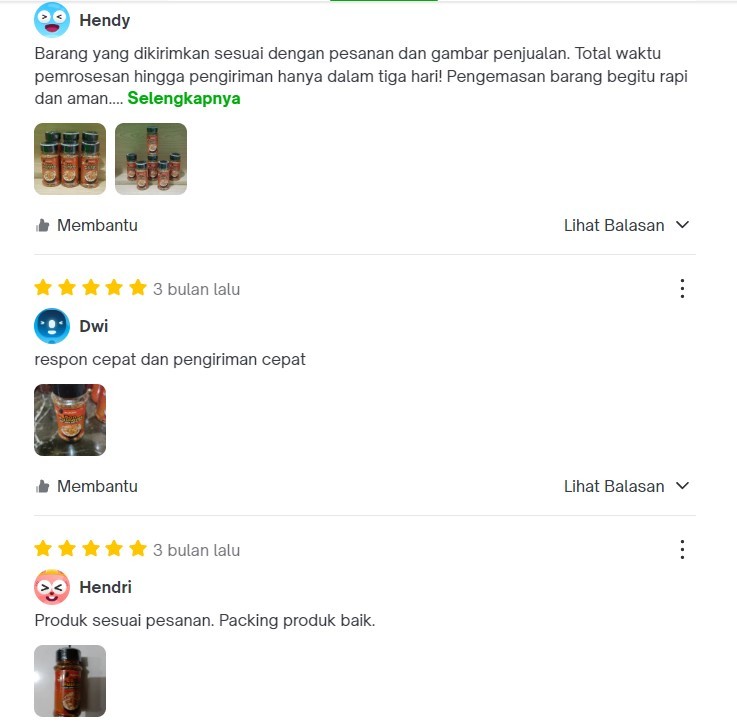Open Hendy's first product photo thumbnail
This screenshot has width=737, height=723.
coord(70,159)
